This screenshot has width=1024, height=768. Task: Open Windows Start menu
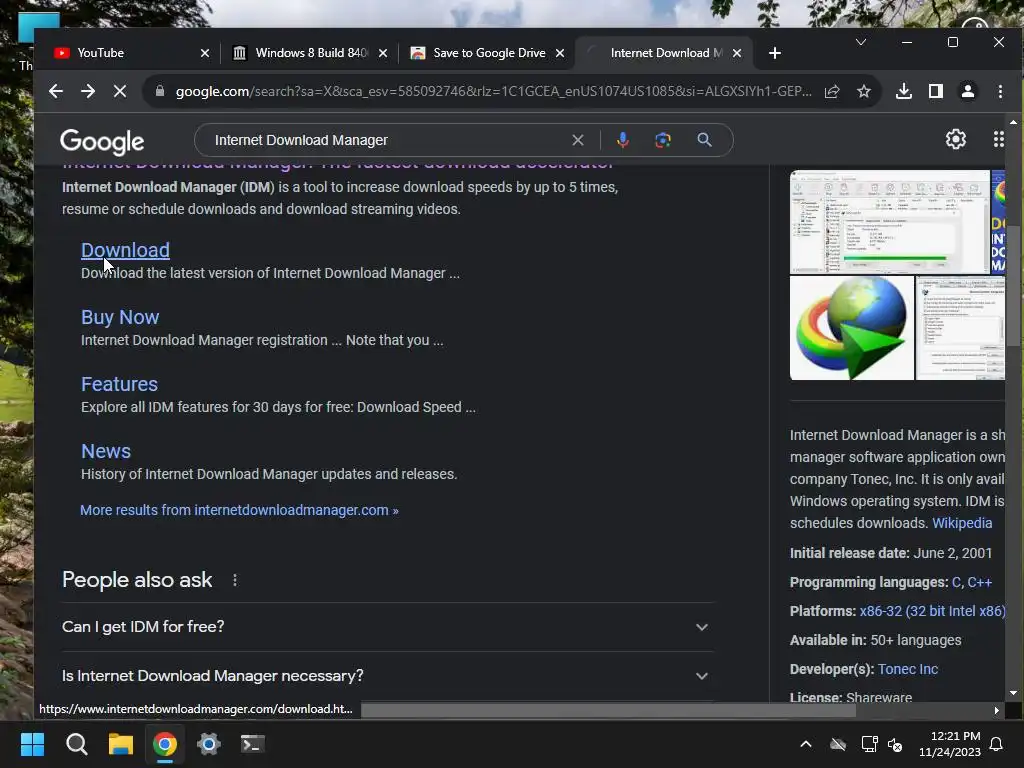tap(33, 744)
